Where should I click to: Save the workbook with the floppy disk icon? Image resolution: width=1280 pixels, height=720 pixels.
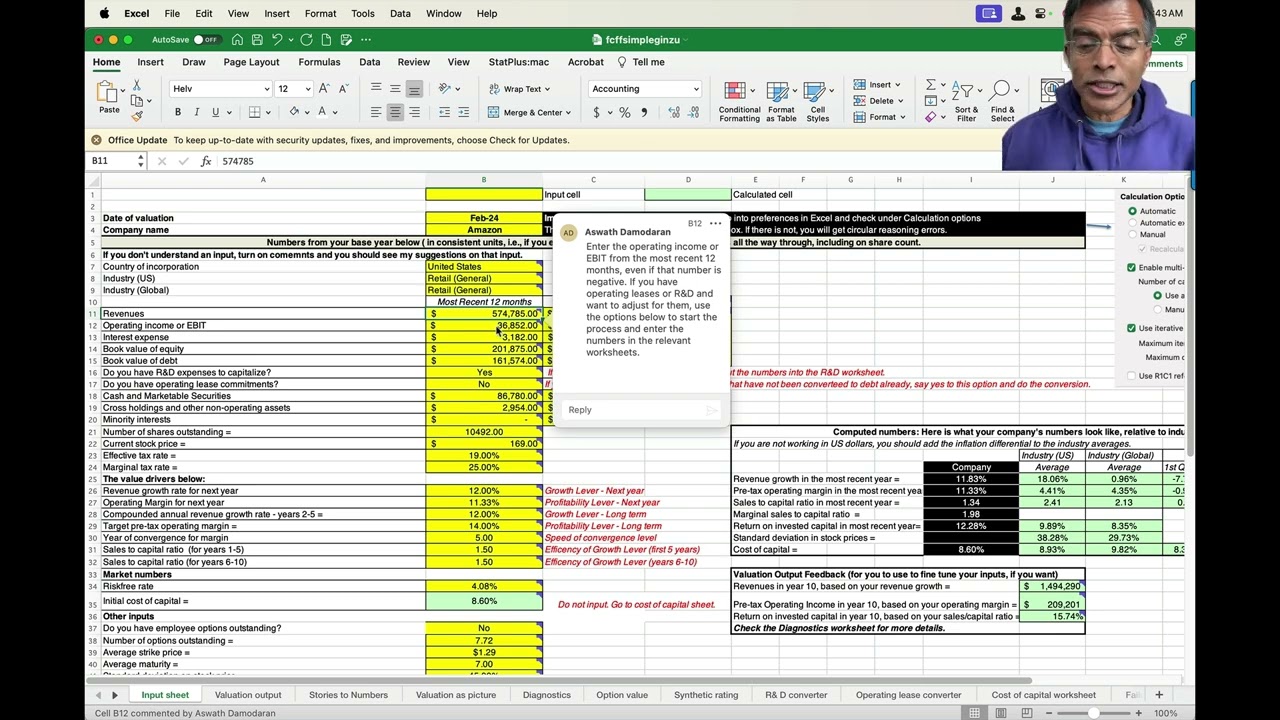[257, 40]
